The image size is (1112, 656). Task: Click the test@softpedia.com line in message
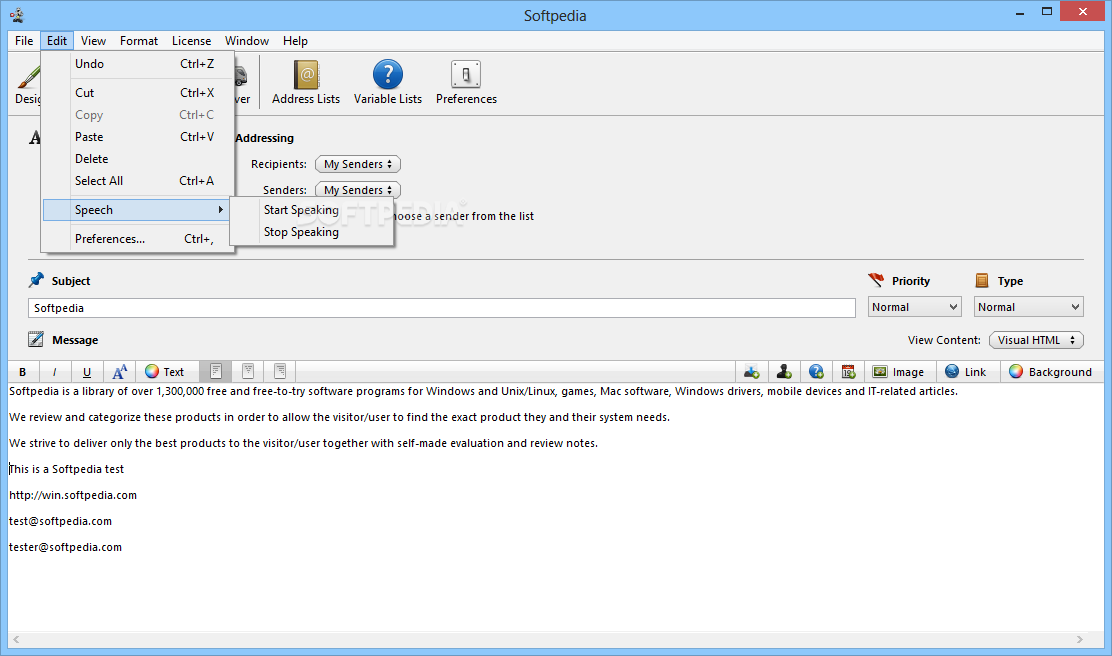(x=60, y=521)
